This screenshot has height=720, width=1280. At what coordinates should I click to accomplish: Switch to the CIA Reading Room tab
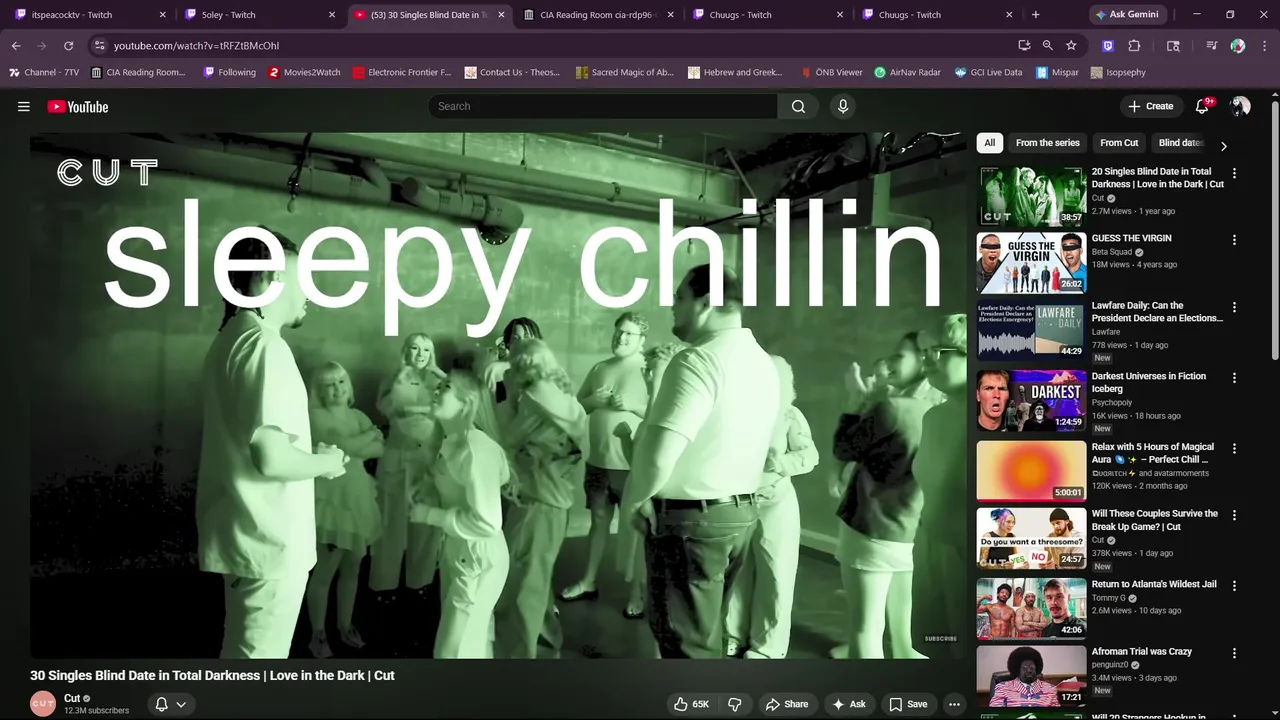click(600, 15)
